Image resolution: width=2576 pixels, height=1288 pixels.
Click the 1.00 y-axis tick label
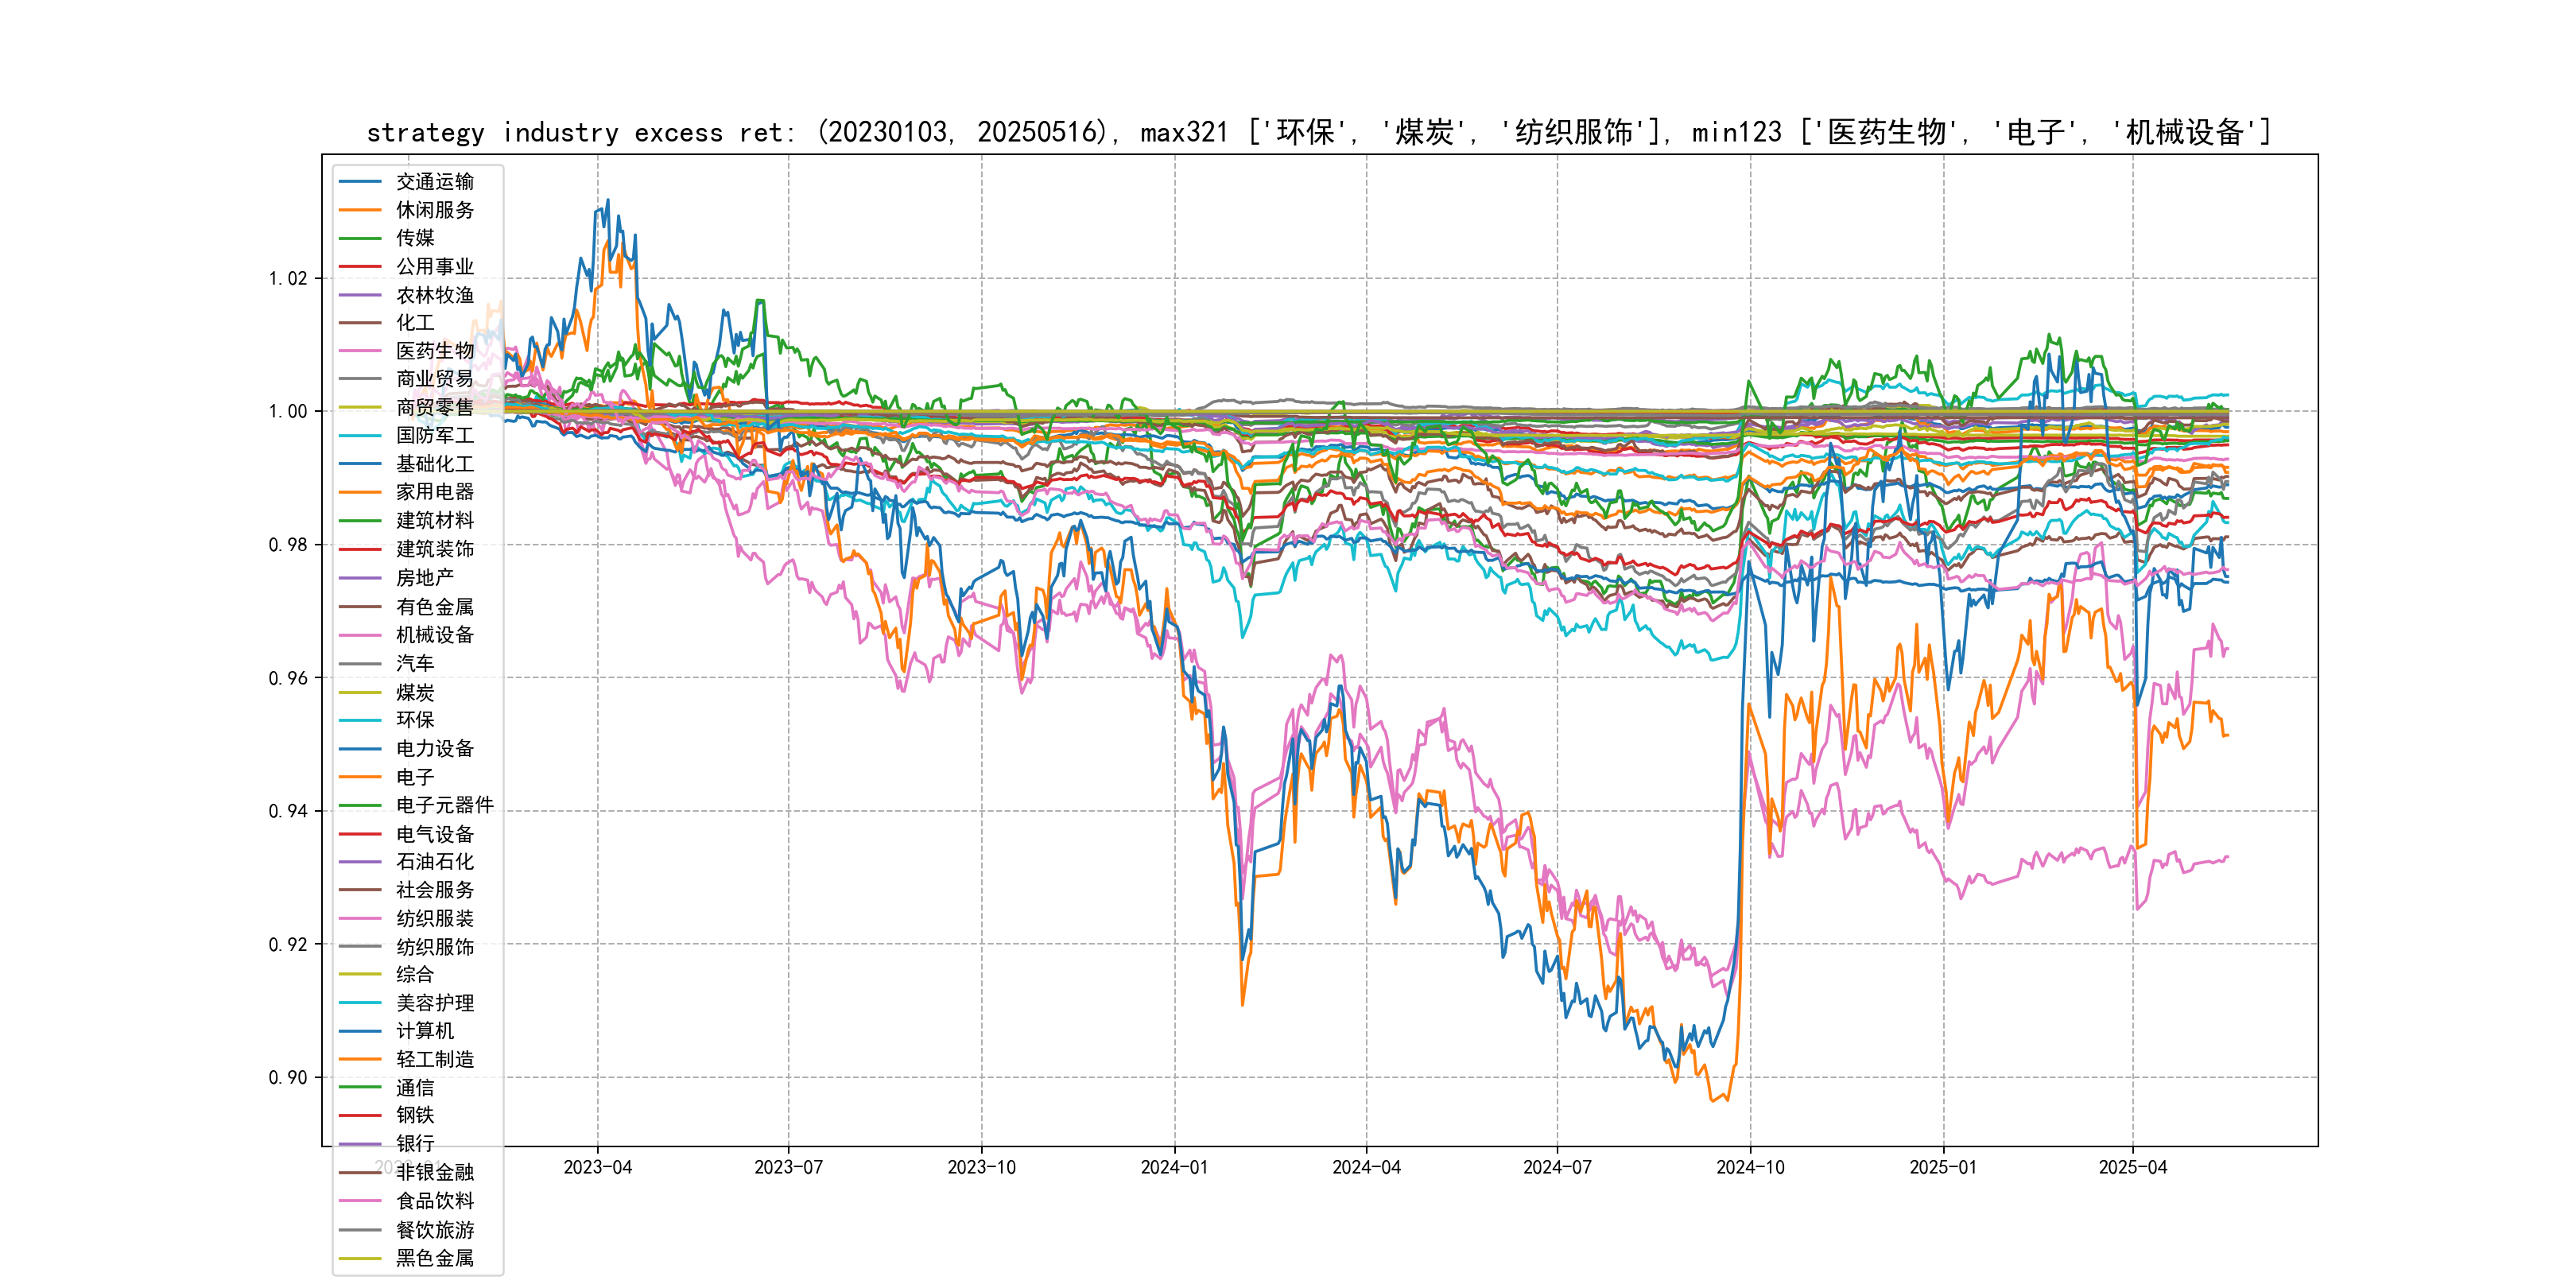point(288,411)
